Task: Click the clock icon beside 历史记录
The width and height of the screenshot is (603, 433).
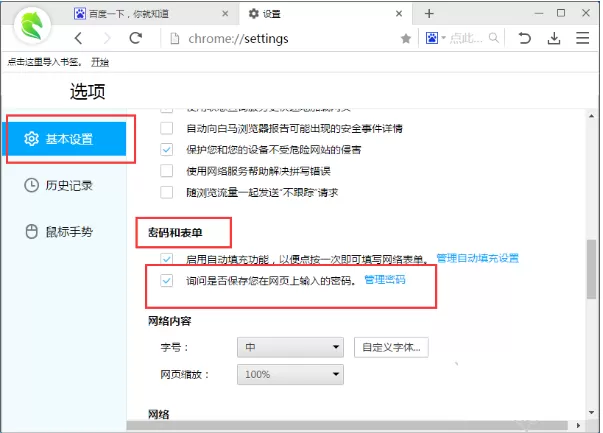Action: [x=31, y=185]
